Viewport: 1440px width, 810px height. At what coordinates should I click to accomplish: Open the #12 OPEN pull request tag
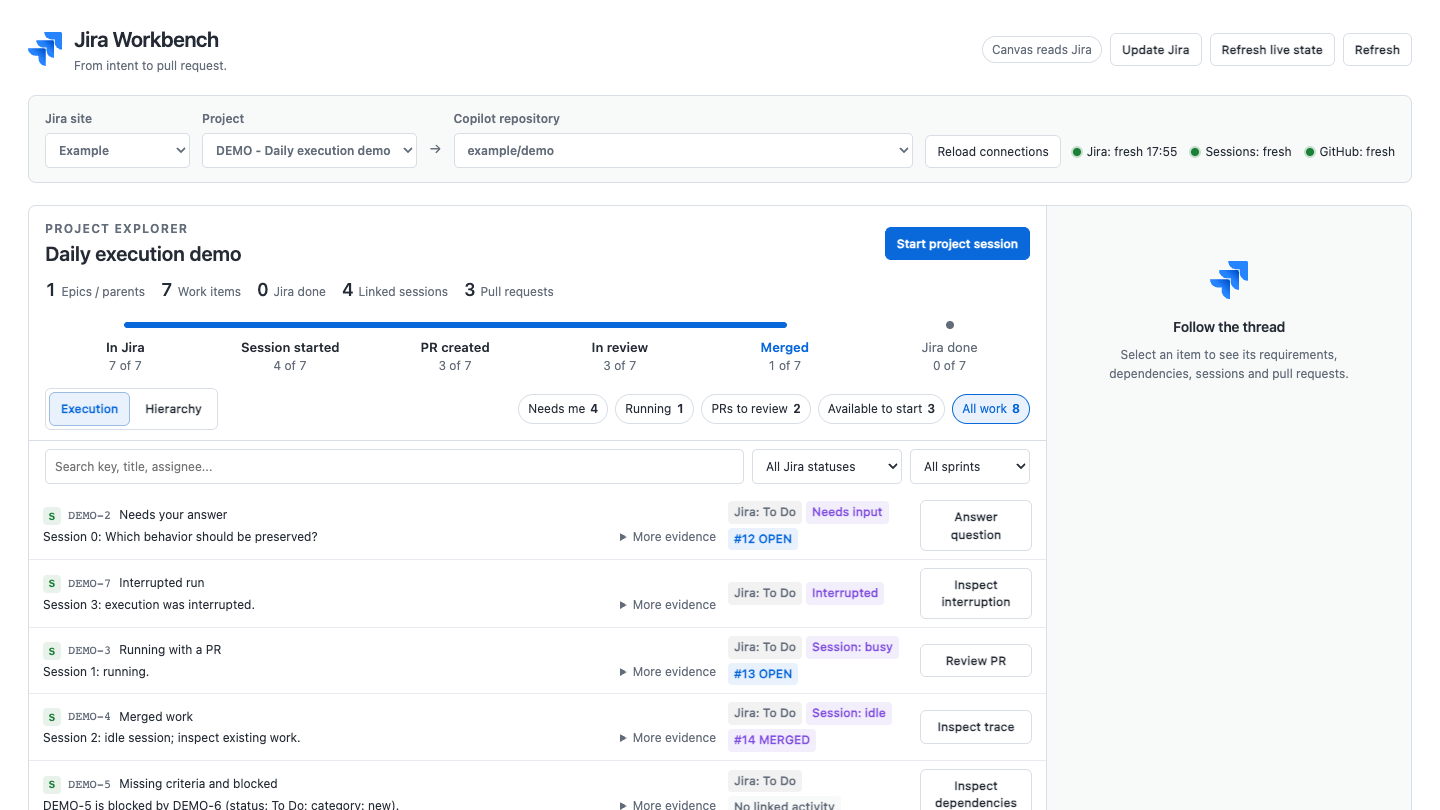(x=763, y=539)
